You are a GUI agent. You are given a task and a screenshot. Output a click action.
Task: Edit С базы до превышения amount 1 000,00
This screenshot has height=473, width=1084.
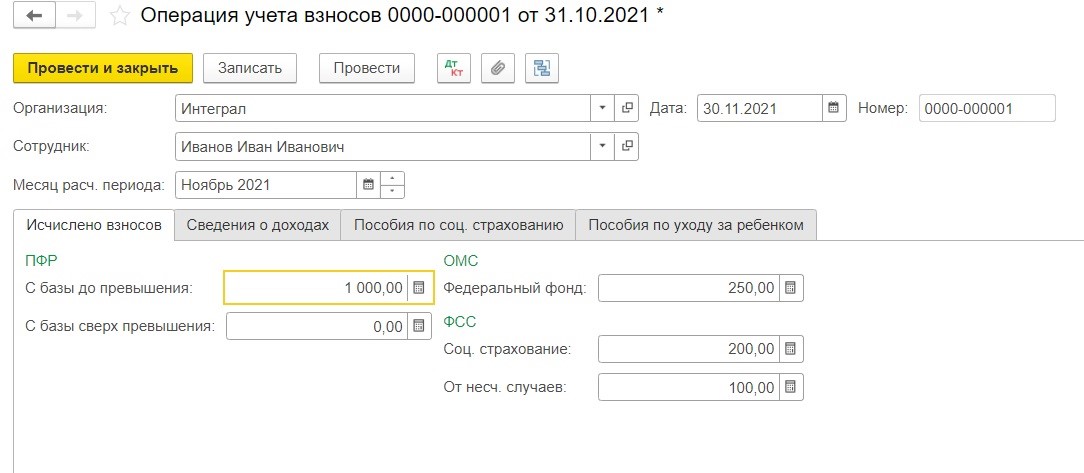317,288
